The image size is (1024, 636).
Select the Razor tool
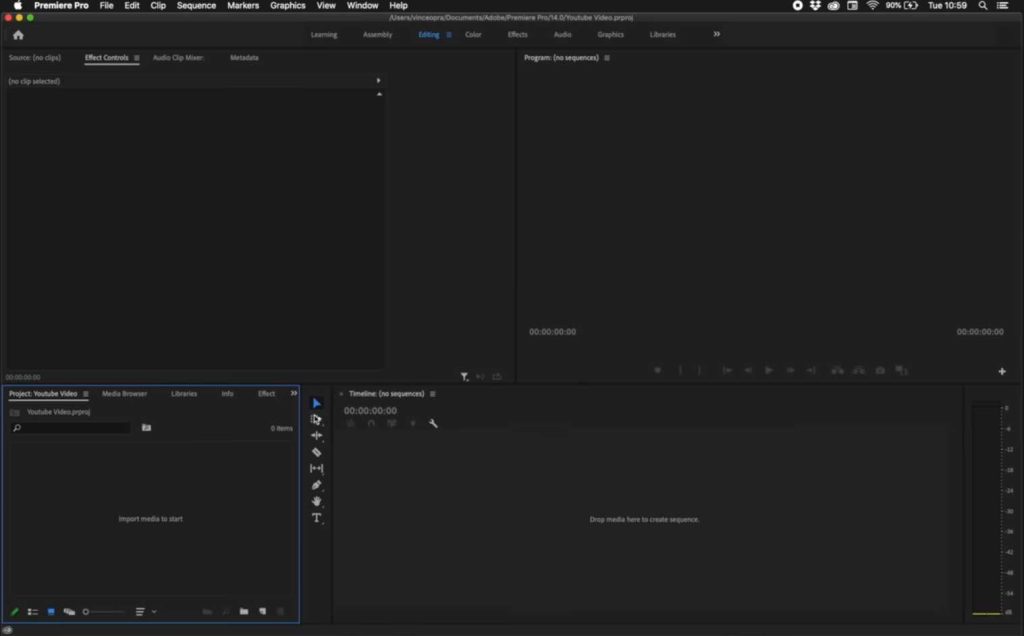[x=317, y=452]
